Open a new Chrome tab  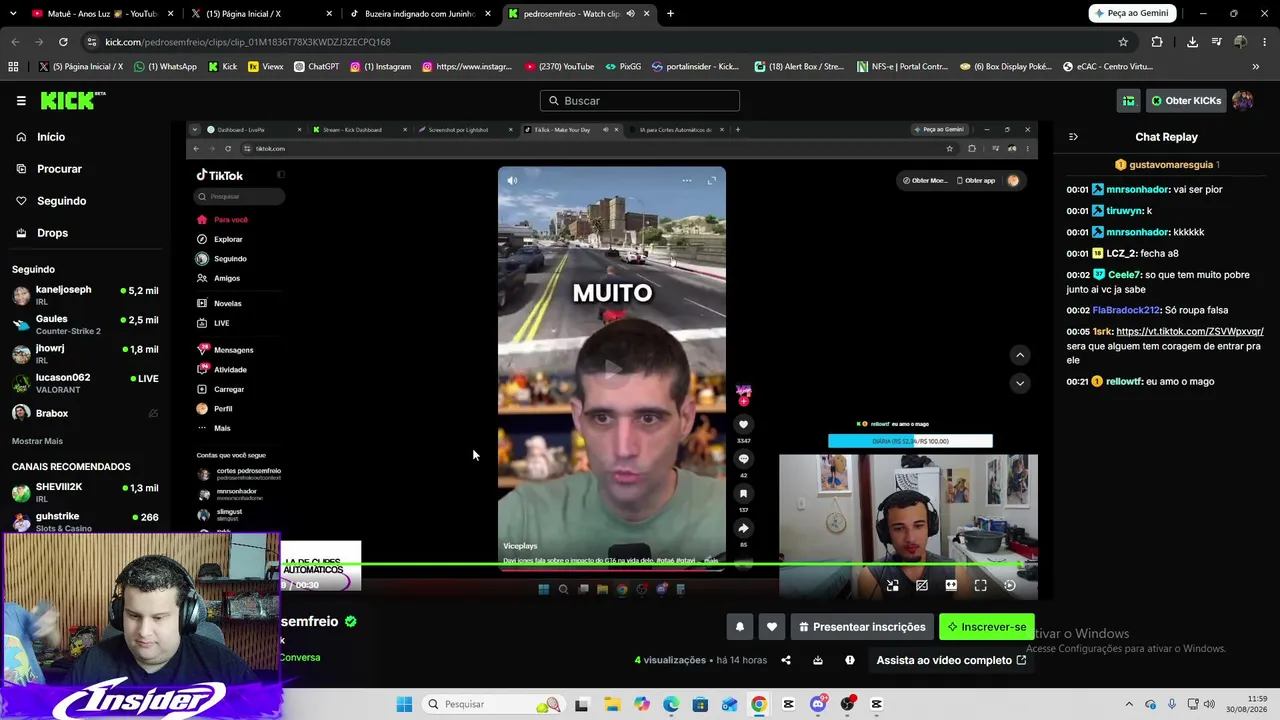click(670, 14)
